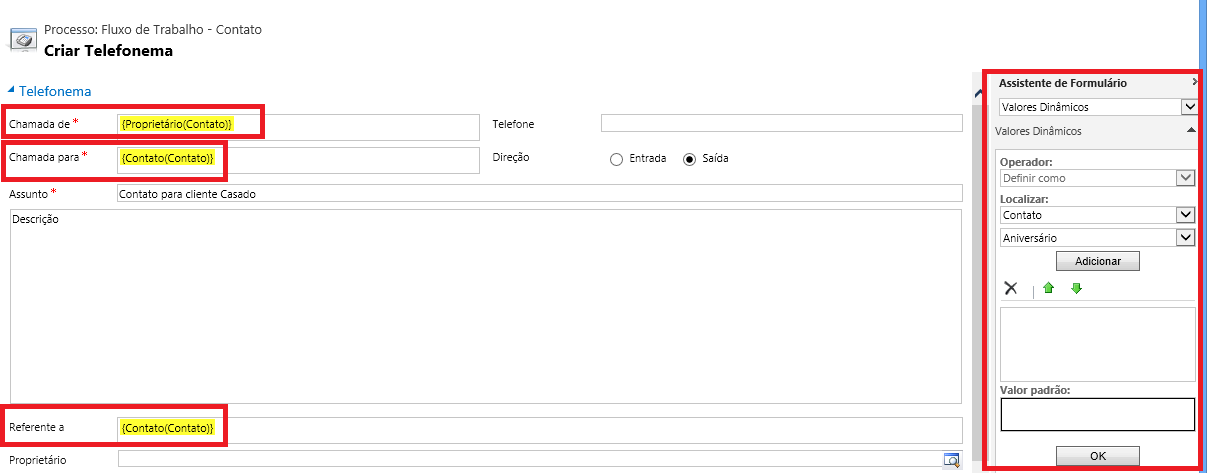Close the Assistente de Formulário panel
Screen dimensions: 1207x473
1194,83
